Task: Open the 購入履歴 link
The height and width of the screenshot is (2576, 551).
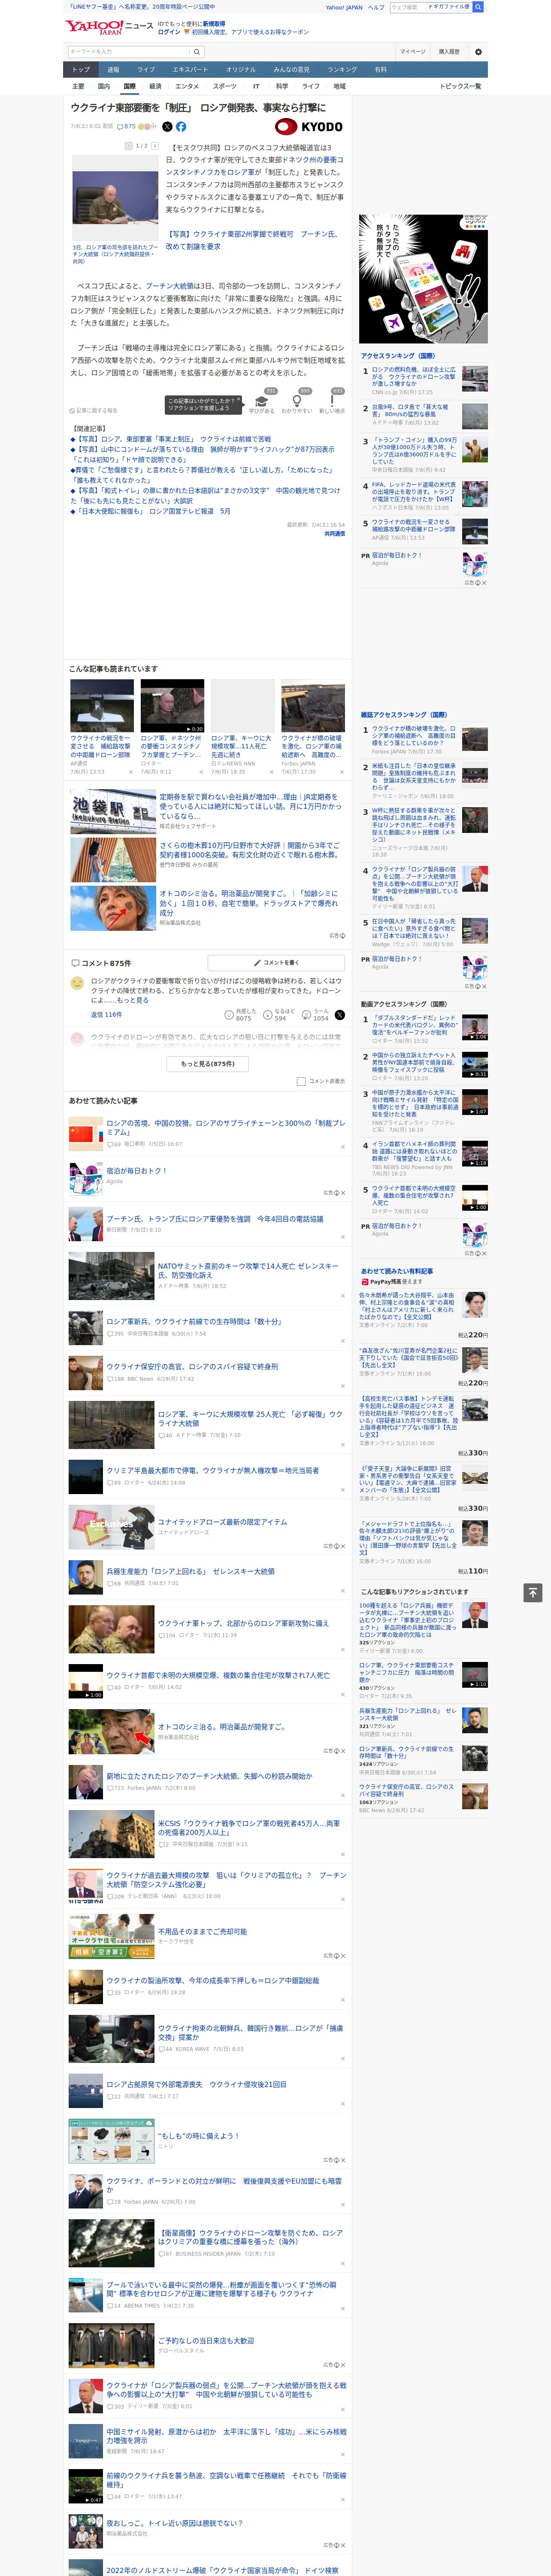Action: tap(449, 51)
